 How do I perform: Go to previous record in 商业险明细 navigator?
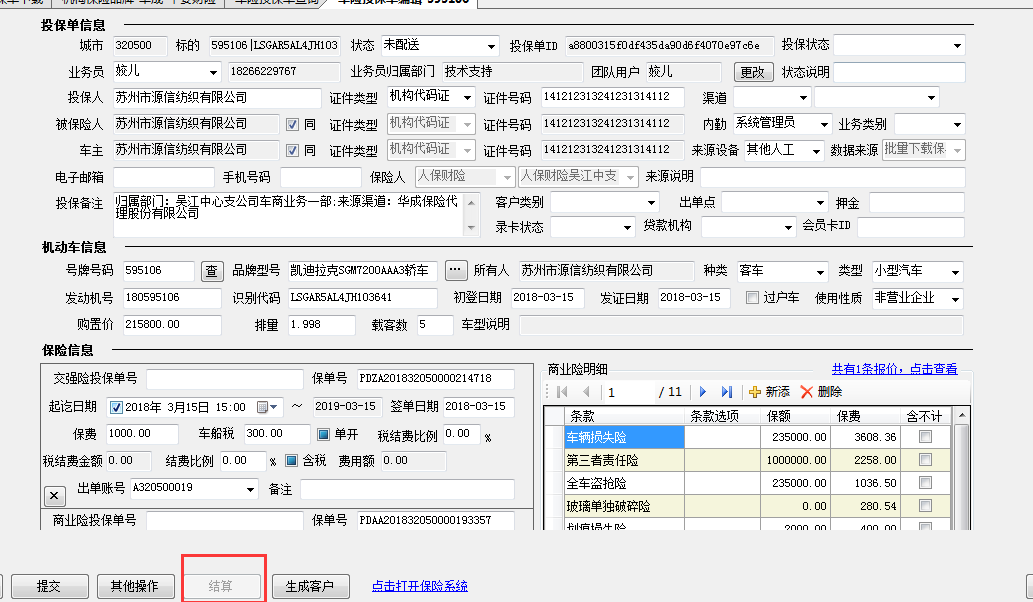pyautogui.click(x=586, y=392)
